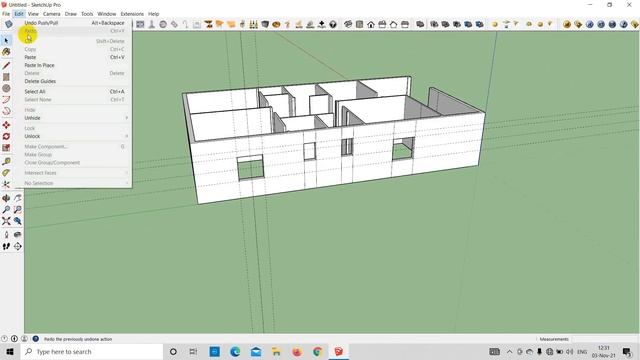Activate the Circle tool
Image resolution: width=640 pixels, height=360 pixels.
(6, 88)
